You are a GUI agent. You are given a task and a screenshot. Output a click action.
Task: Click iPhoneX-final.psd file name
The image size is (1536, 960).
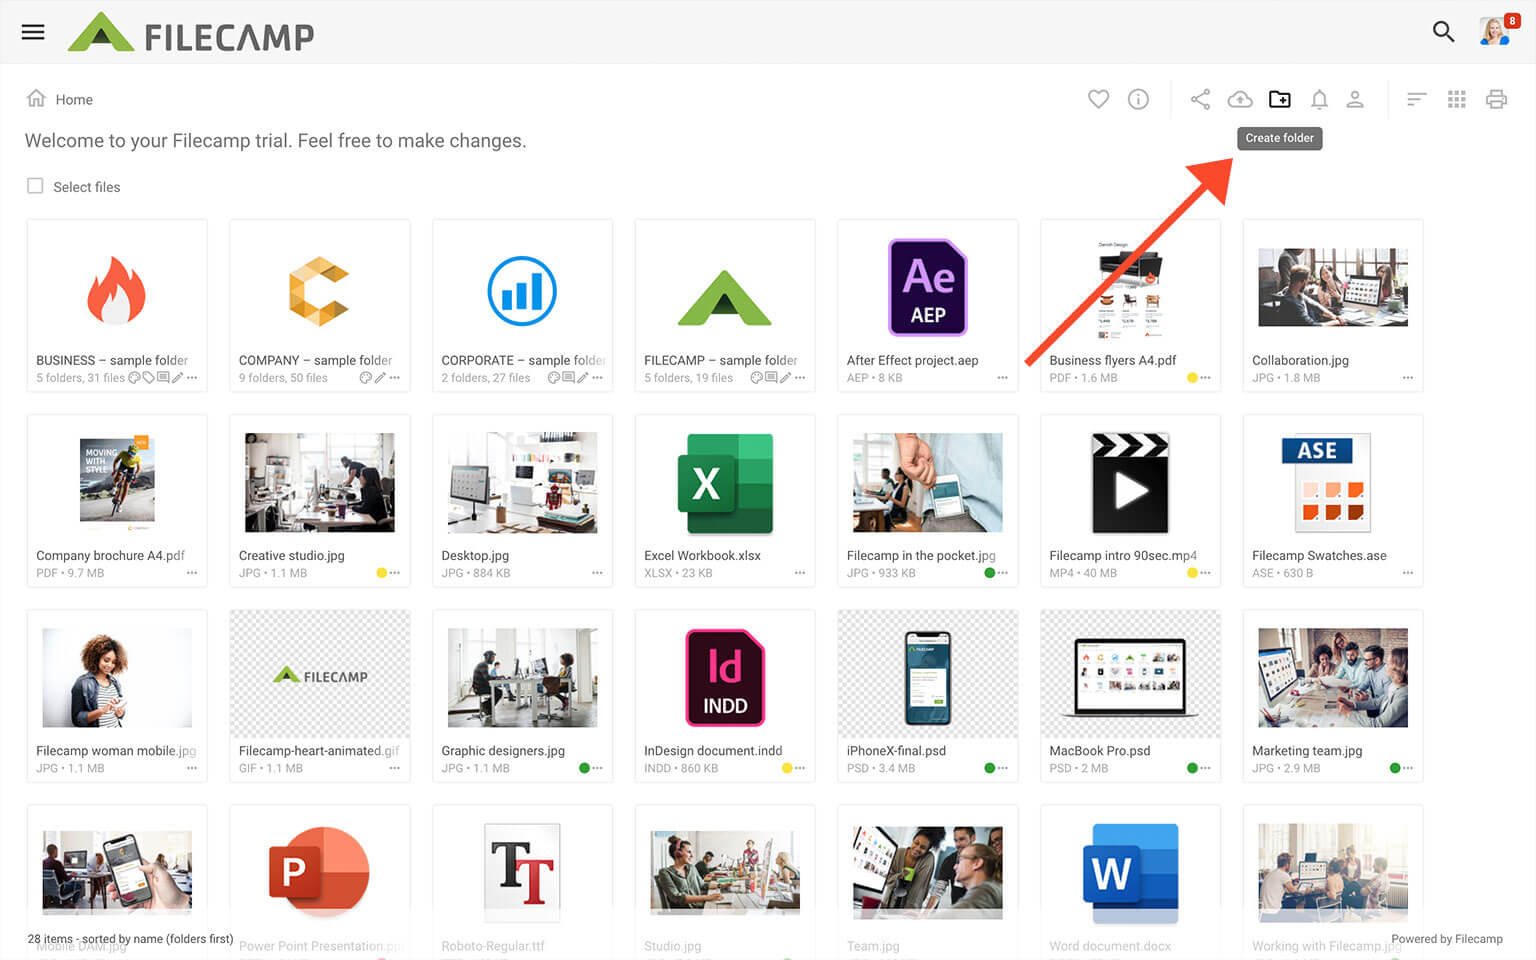[x=896, y=750]
